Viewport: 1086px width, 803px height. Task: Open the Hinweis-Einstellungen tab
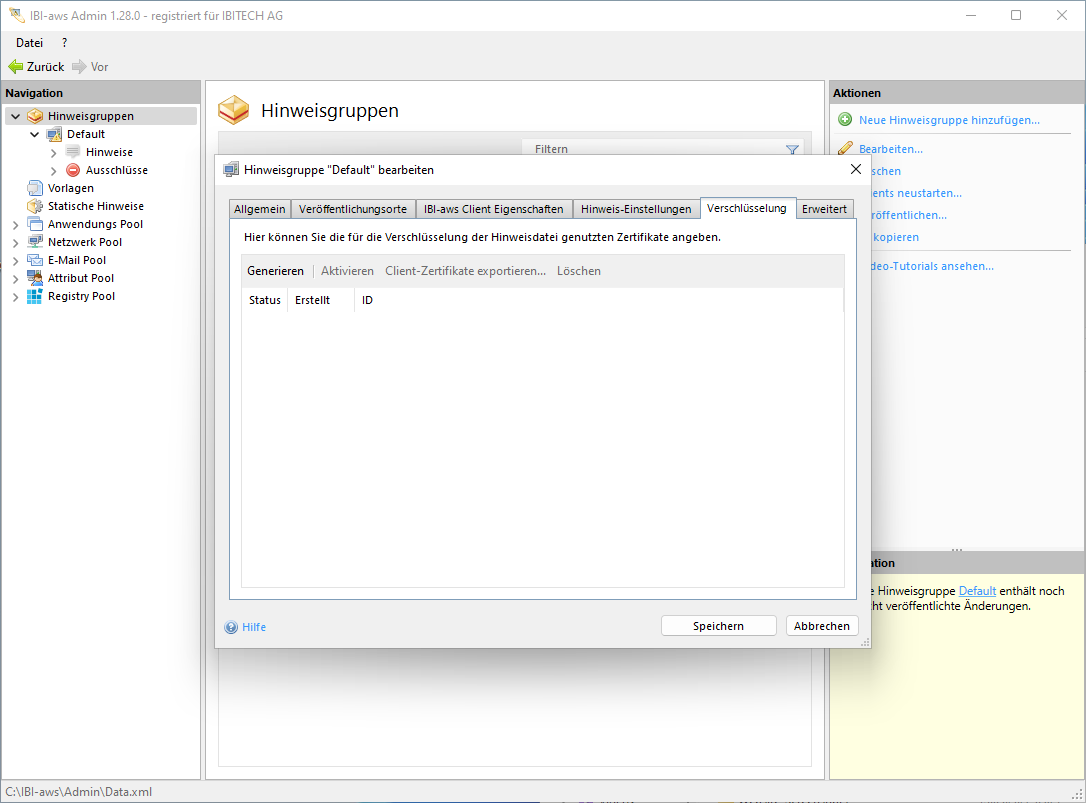[636, 209]
